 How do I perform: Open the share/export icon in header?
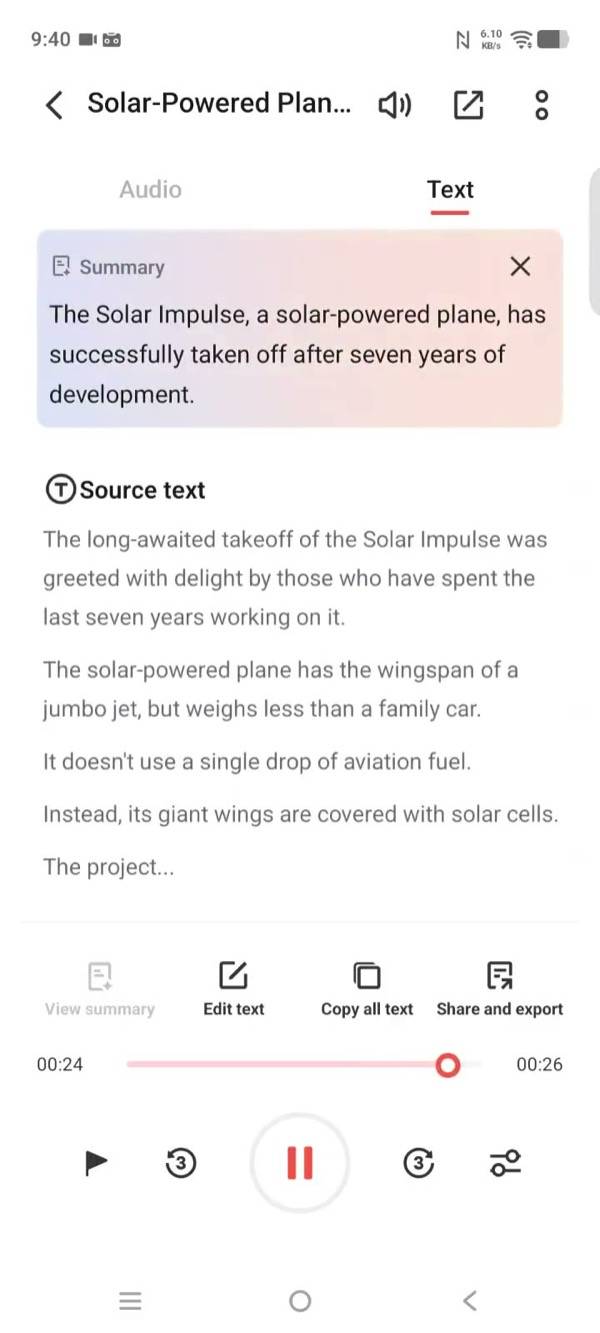(x=468, y=104)
